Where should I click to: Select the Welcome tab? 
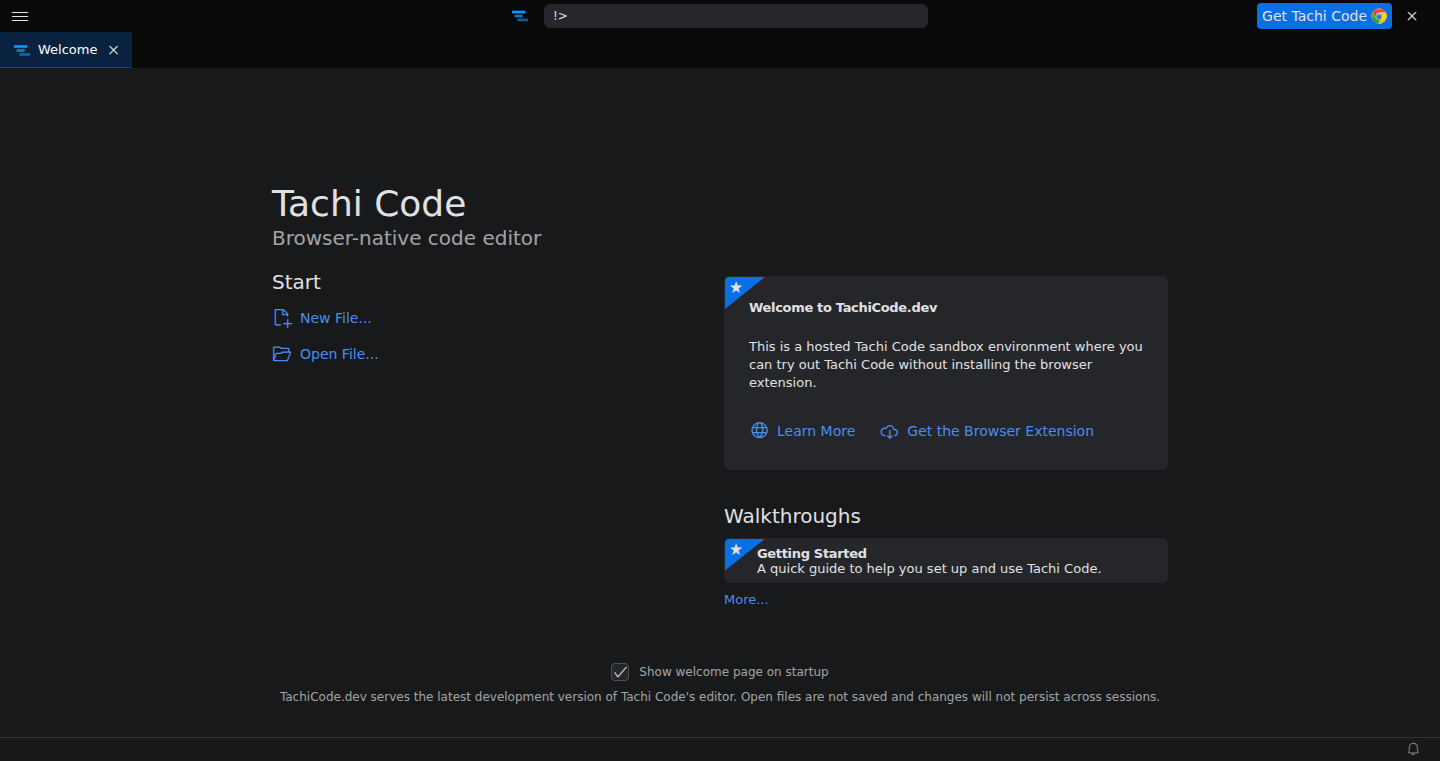(66, 50)
